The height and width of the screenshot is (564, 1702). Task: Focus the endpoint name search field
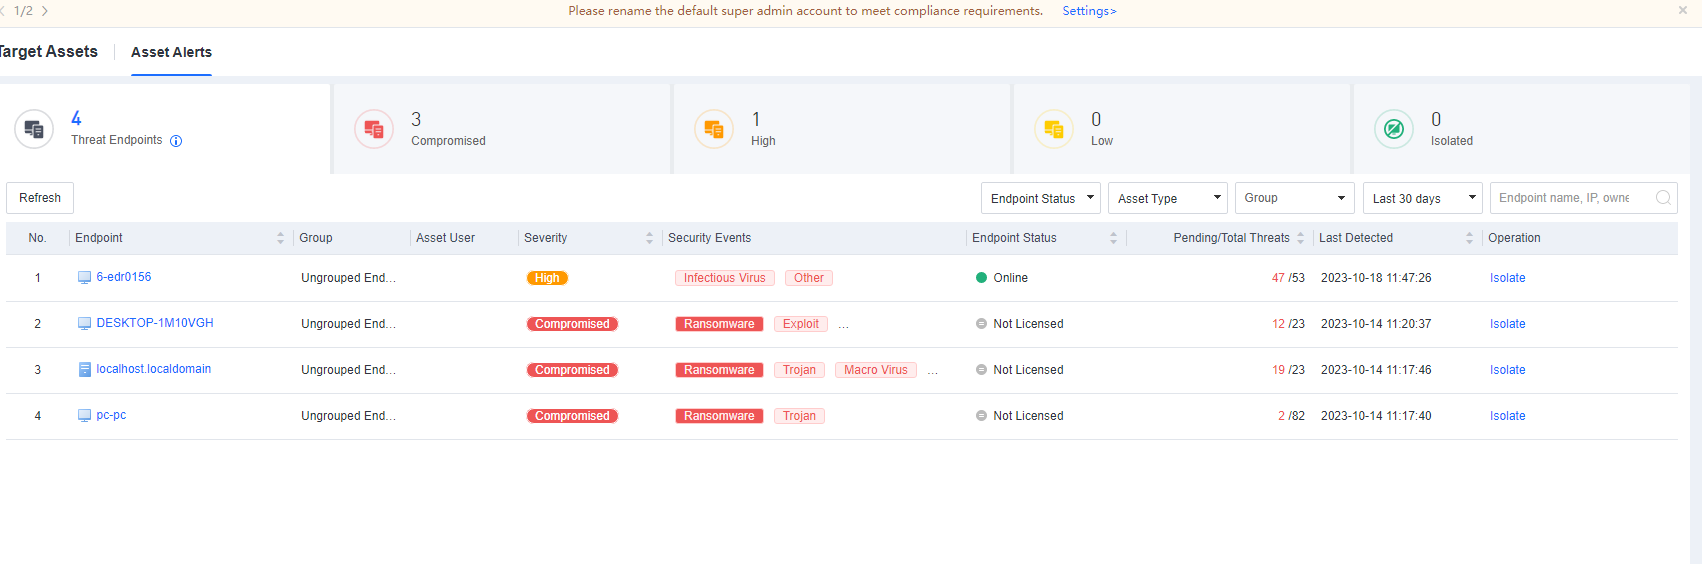[1570, 198]
